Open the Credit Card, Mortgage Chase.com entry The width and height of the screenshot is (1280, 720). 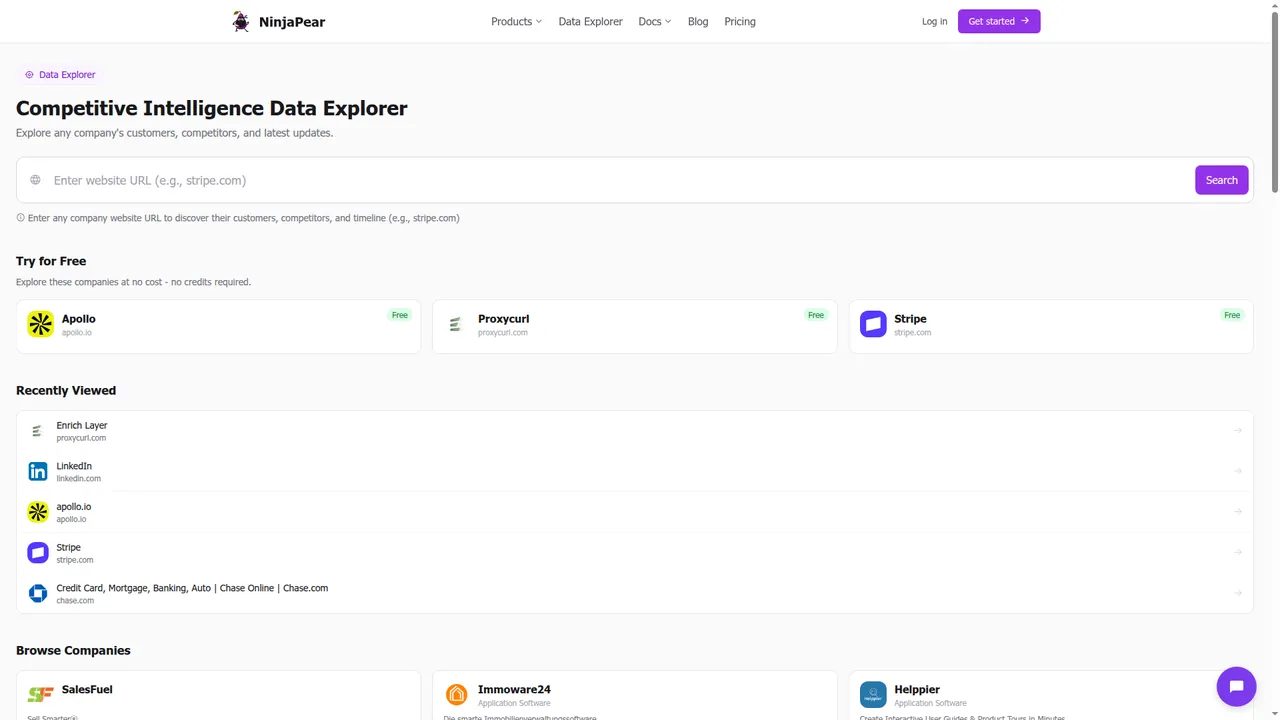point(635,593)
